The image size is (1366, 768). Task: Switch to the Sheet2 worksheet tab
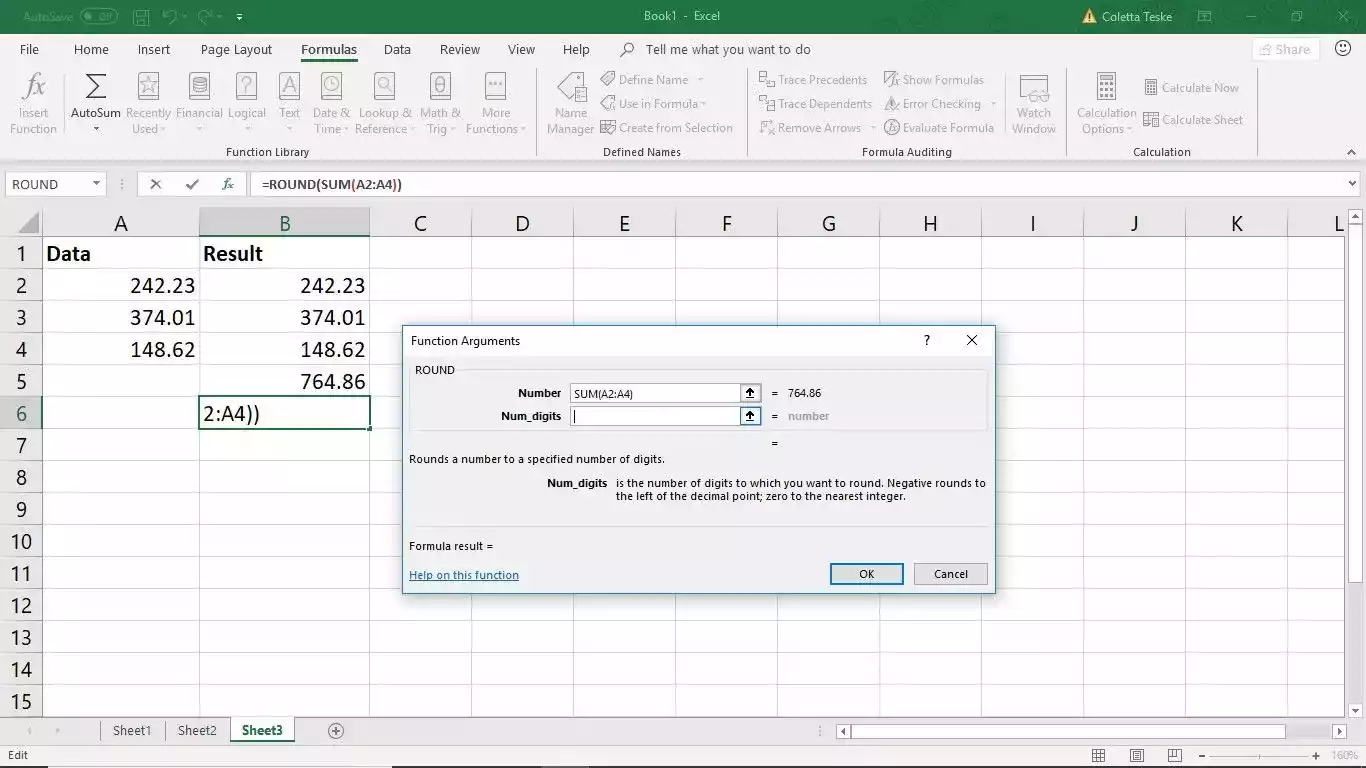coord(197,730)
